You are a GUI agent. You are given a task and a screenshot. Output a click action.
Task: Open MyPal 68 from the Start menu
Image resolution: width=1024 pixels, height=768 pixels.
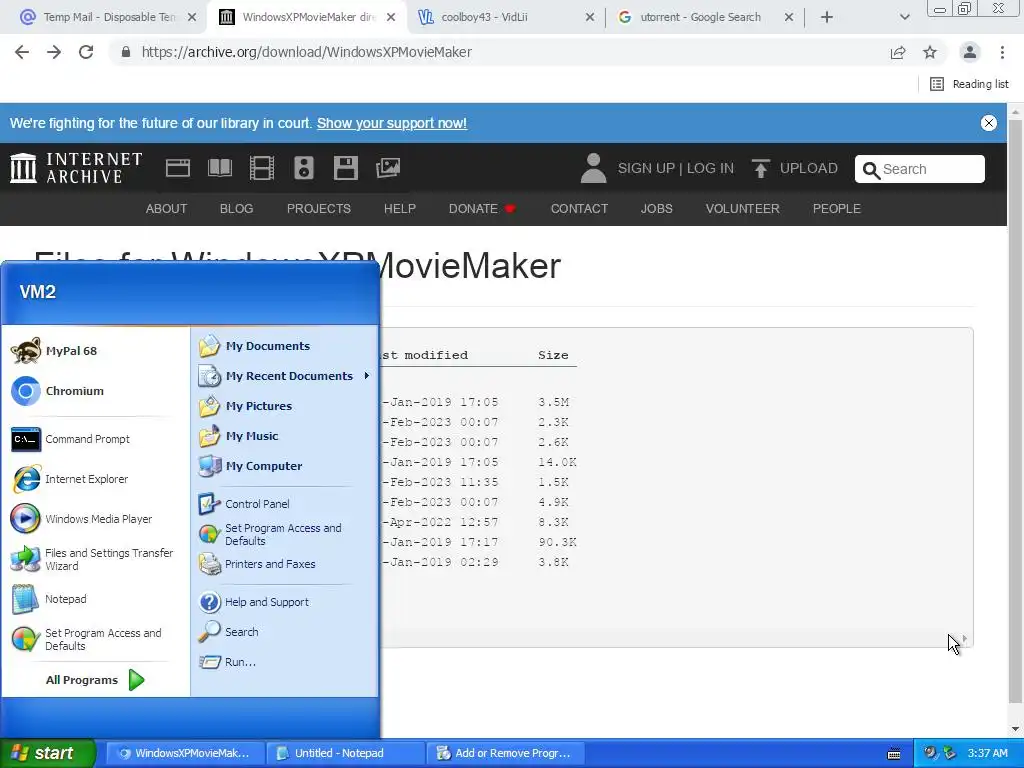click(55, 351)
